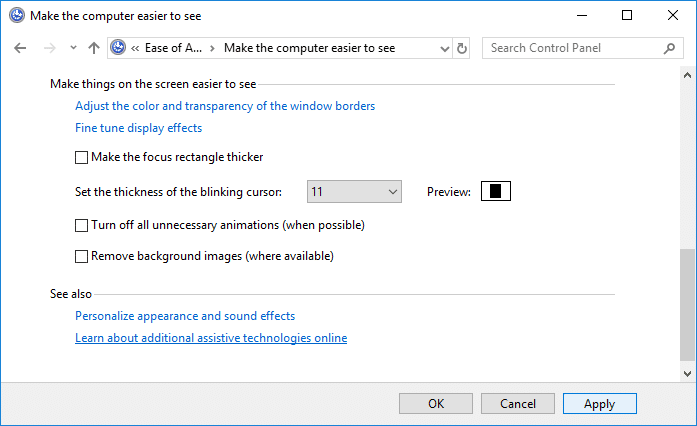Check Turn off all unnecessary animations
Viewport: 697px width, 426px height.
pos(82,225)
